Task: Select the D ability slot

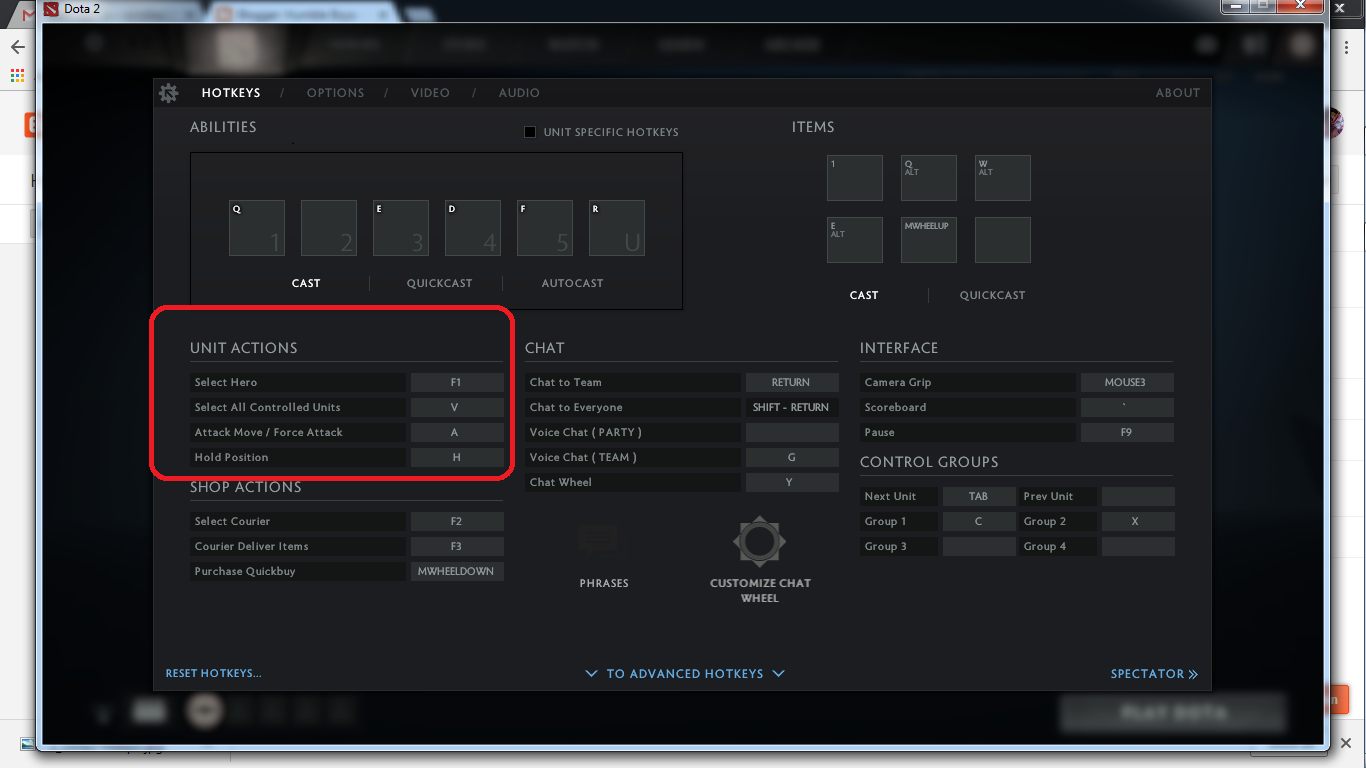Action: pos(473,228)
